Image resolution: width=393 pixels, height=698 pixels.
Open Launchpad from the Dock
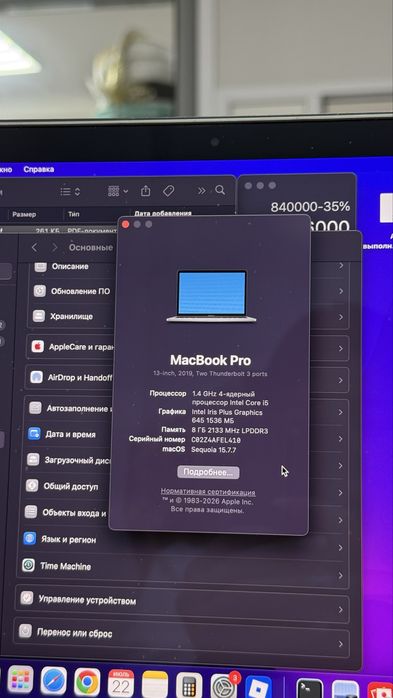tap(20, 680)
